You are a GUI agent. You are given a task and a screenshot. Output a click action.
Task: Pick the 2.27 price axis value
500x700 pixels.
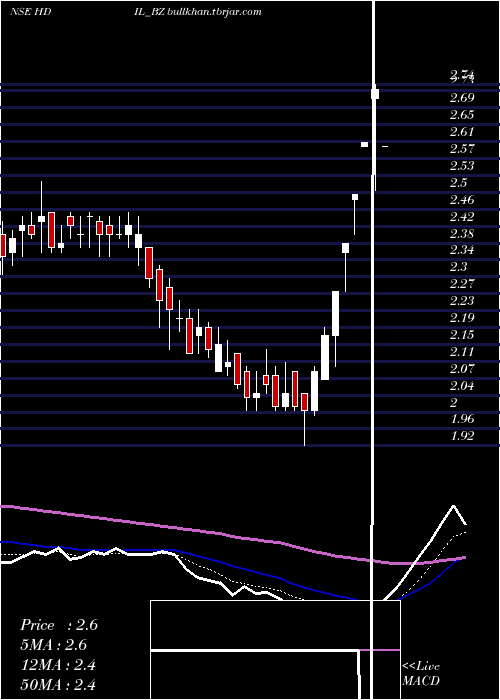462,284
